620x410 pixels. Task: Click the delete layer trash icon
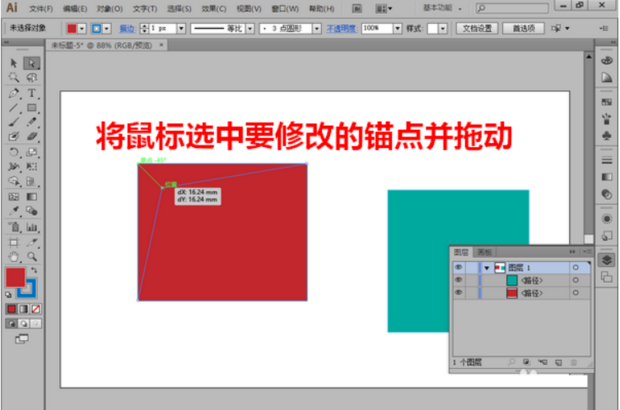tap(574, 362)
